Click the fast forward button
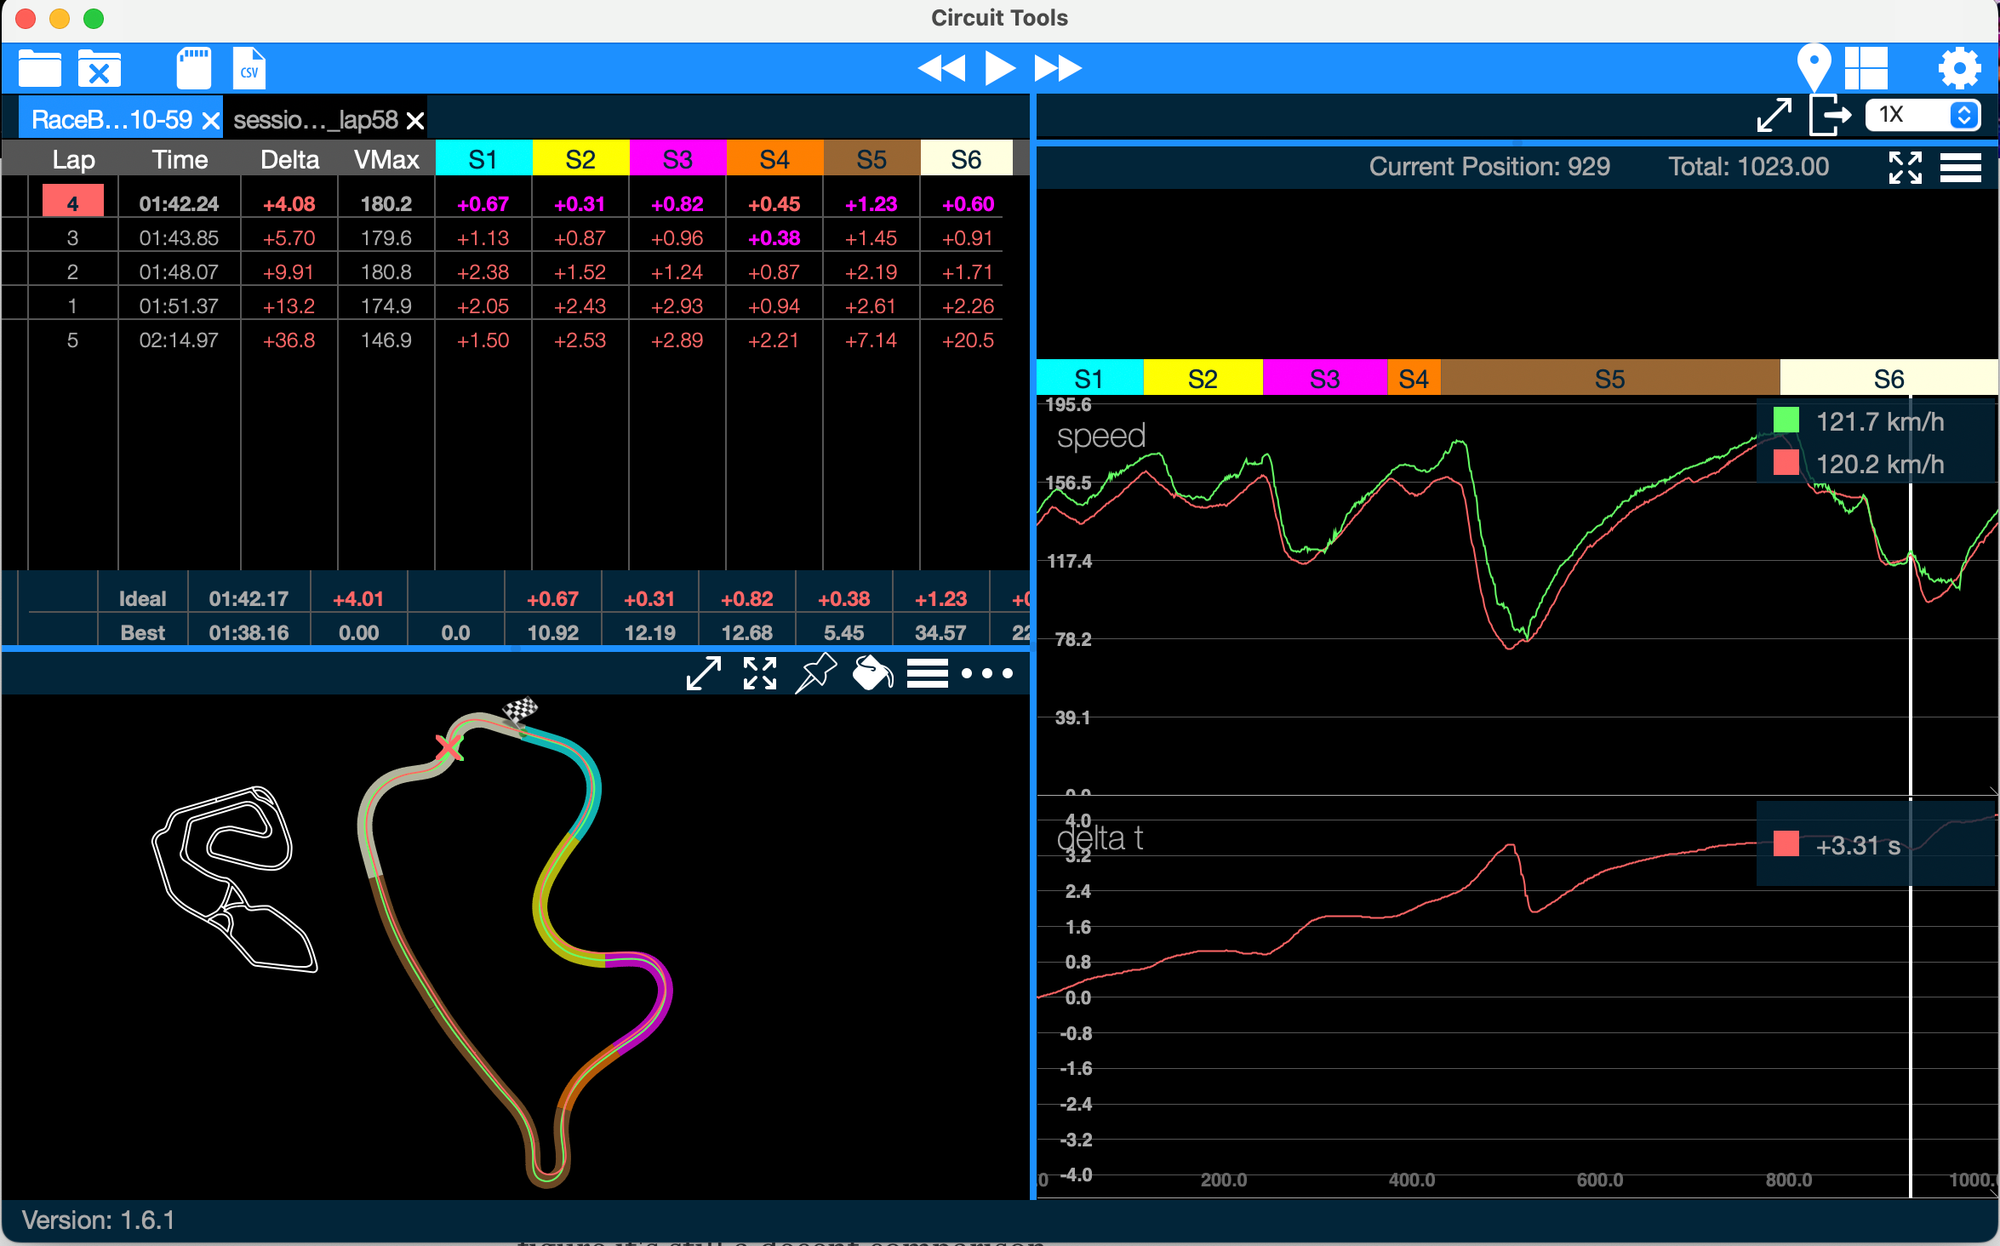2000x1246 pixels. (1057, 68)
